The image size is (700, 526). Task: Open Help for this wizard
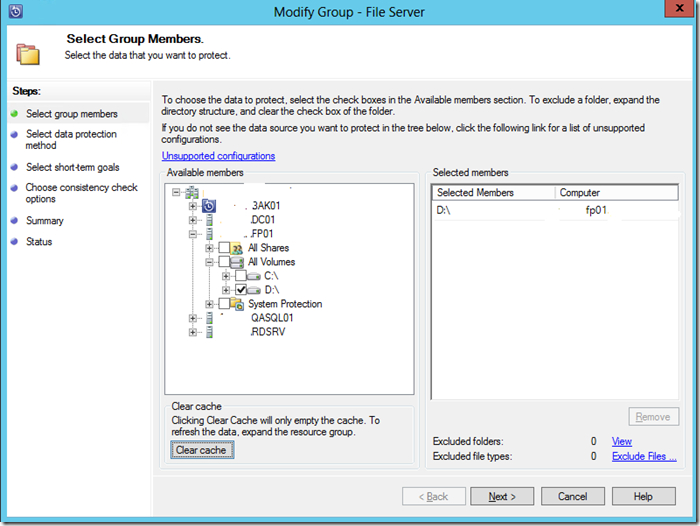643,497
